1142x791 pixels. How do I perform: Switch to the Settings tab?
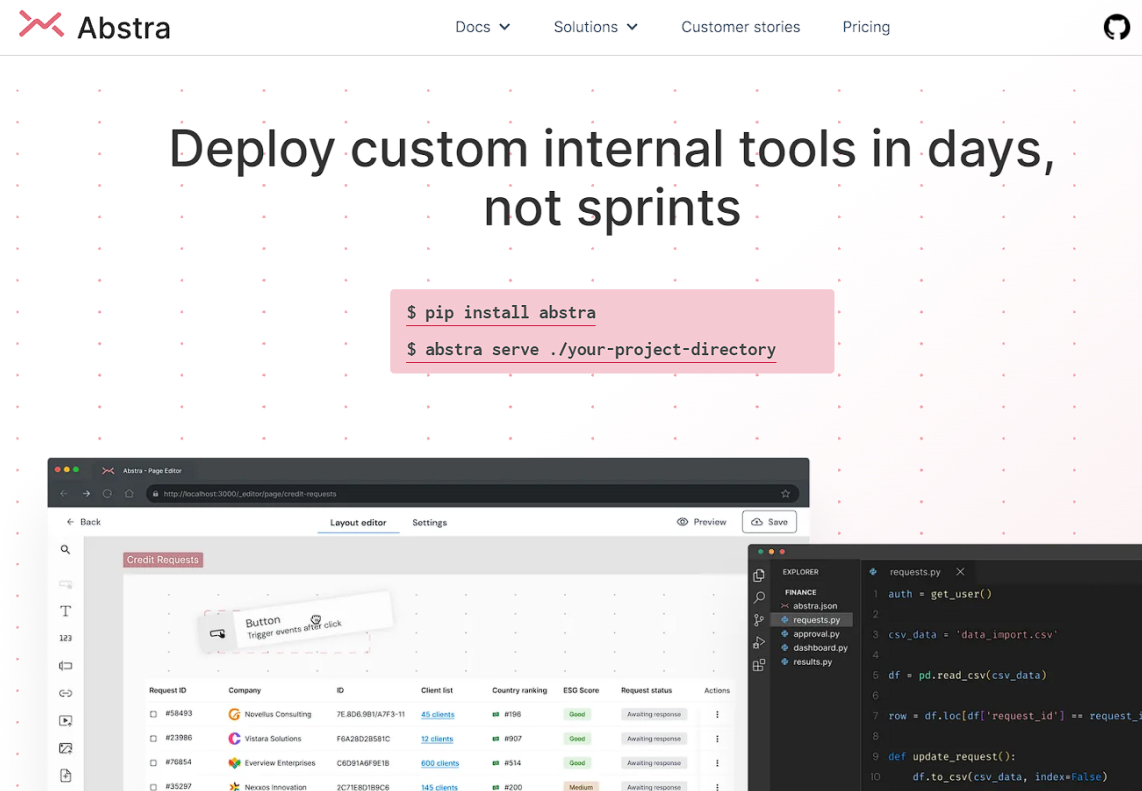tap(430, 522)
